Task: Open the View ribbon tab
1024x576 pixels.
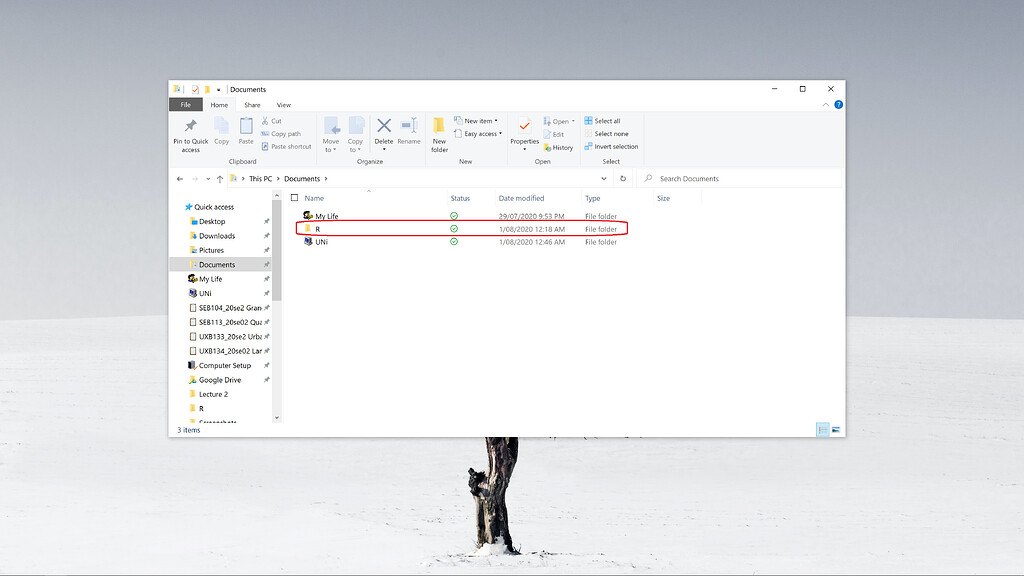Action: tap(283, 105)
